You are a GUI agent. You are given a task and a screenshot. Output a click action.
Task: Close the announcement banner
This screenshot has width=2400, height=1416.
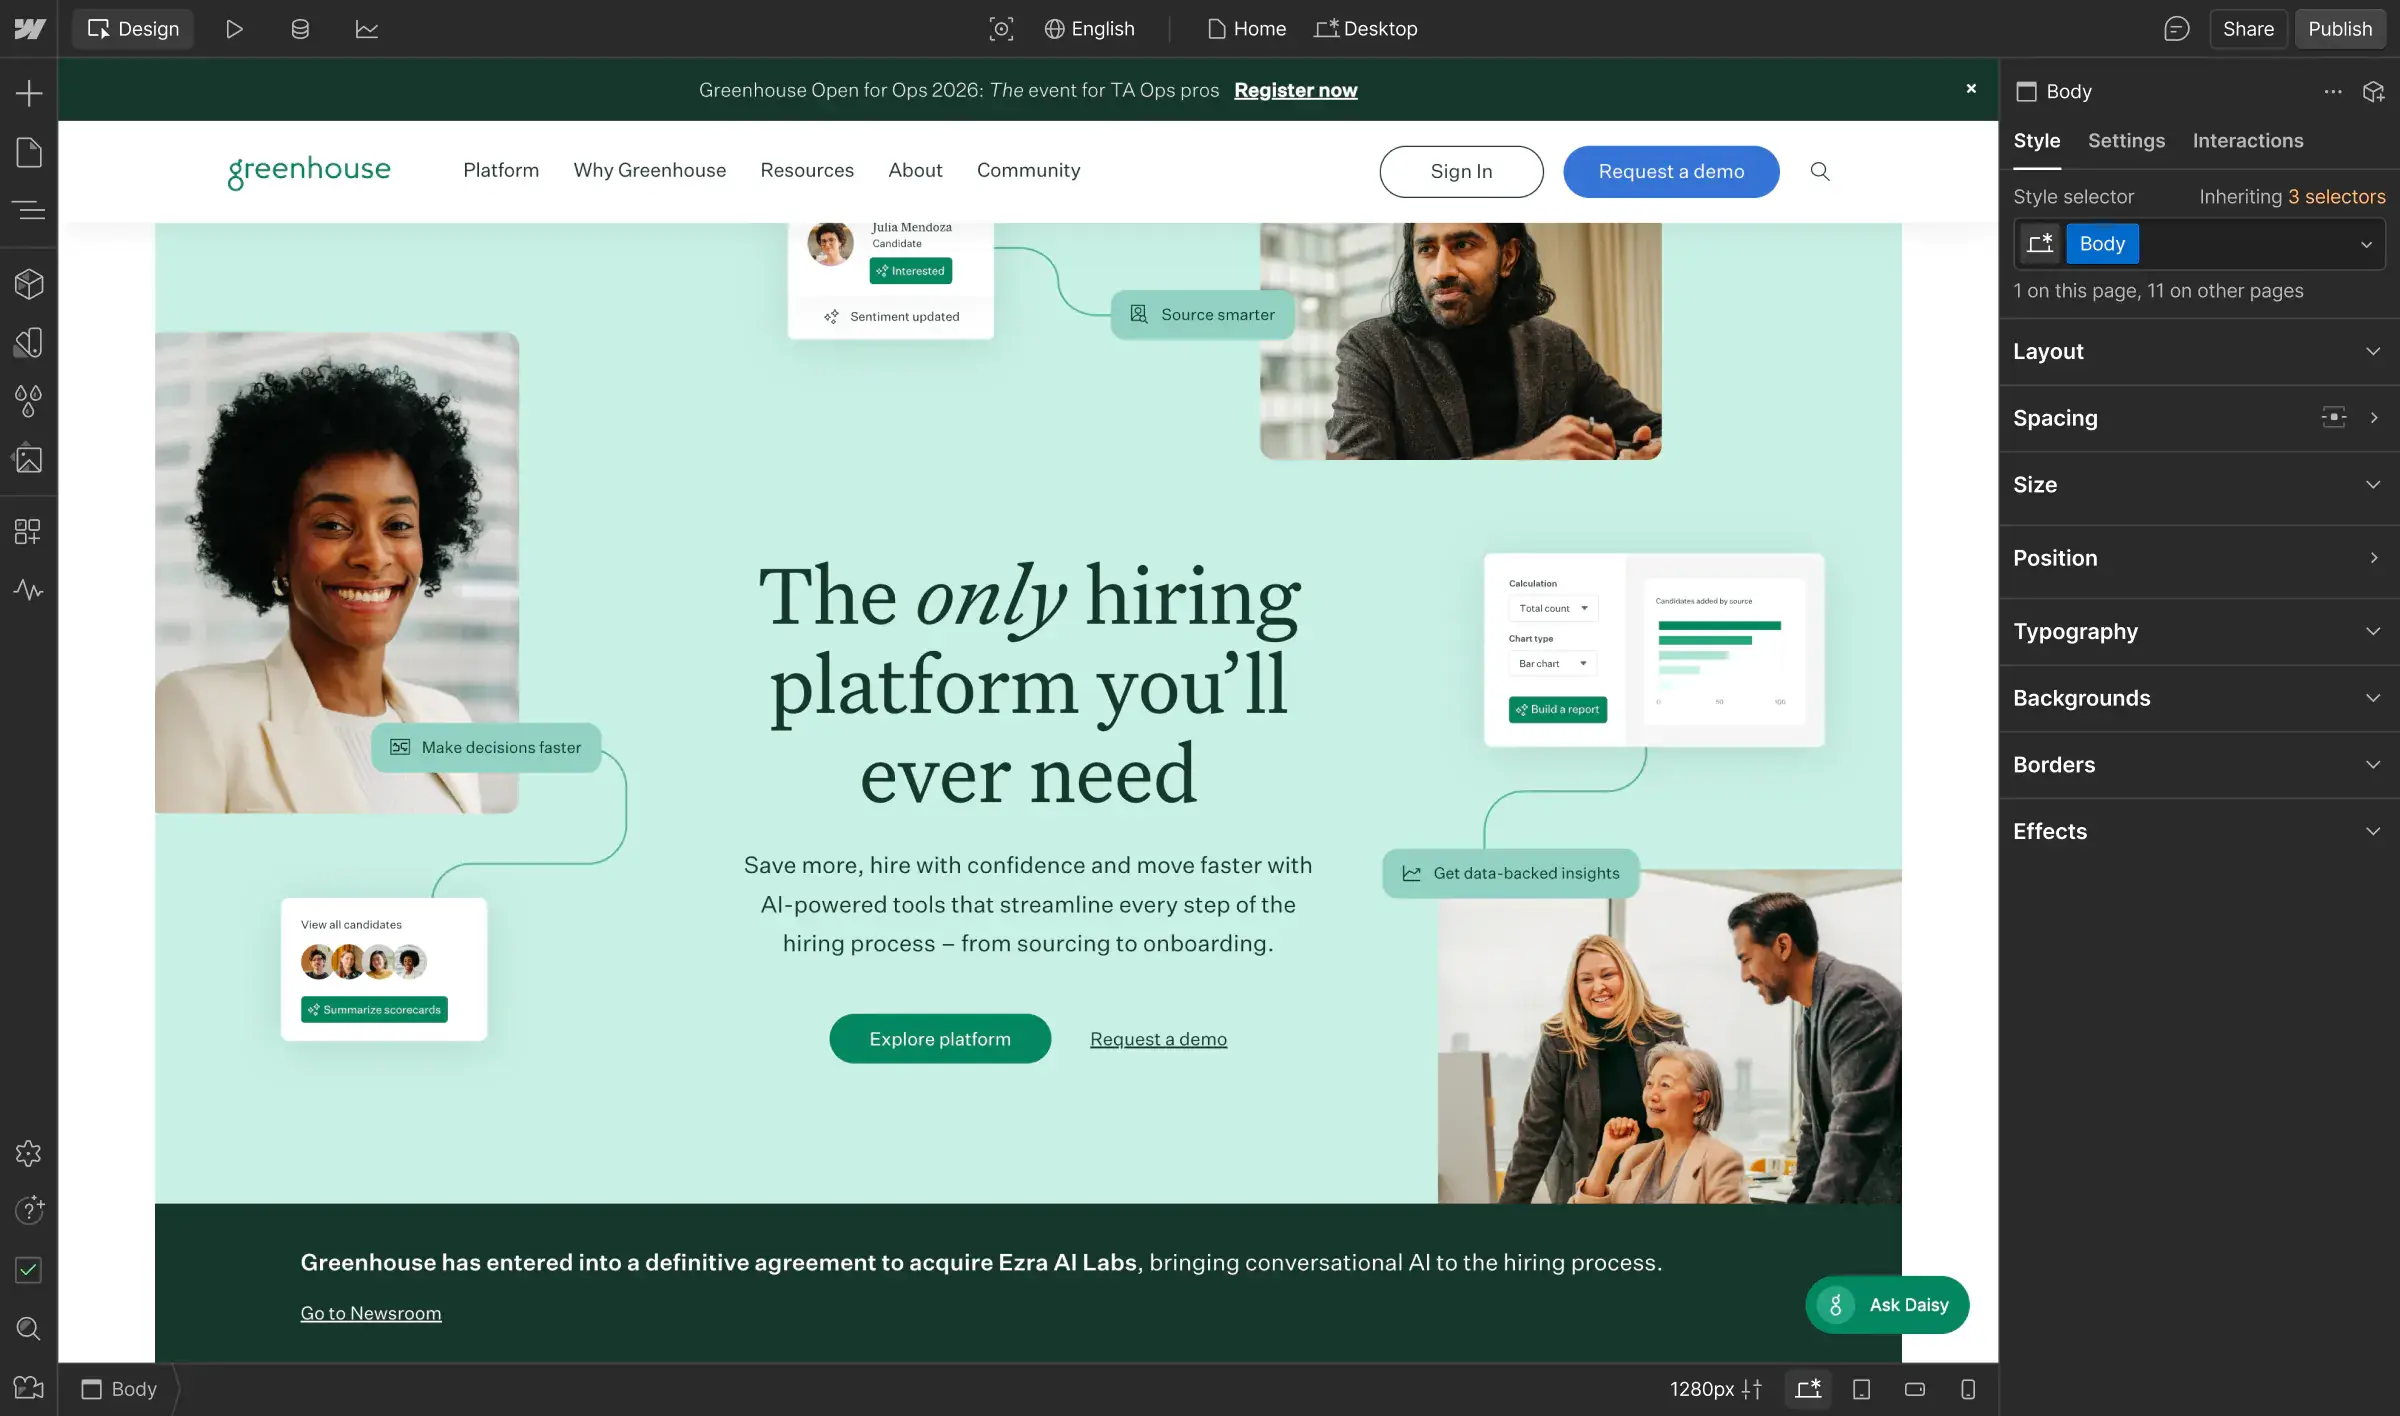(1971, 88)
